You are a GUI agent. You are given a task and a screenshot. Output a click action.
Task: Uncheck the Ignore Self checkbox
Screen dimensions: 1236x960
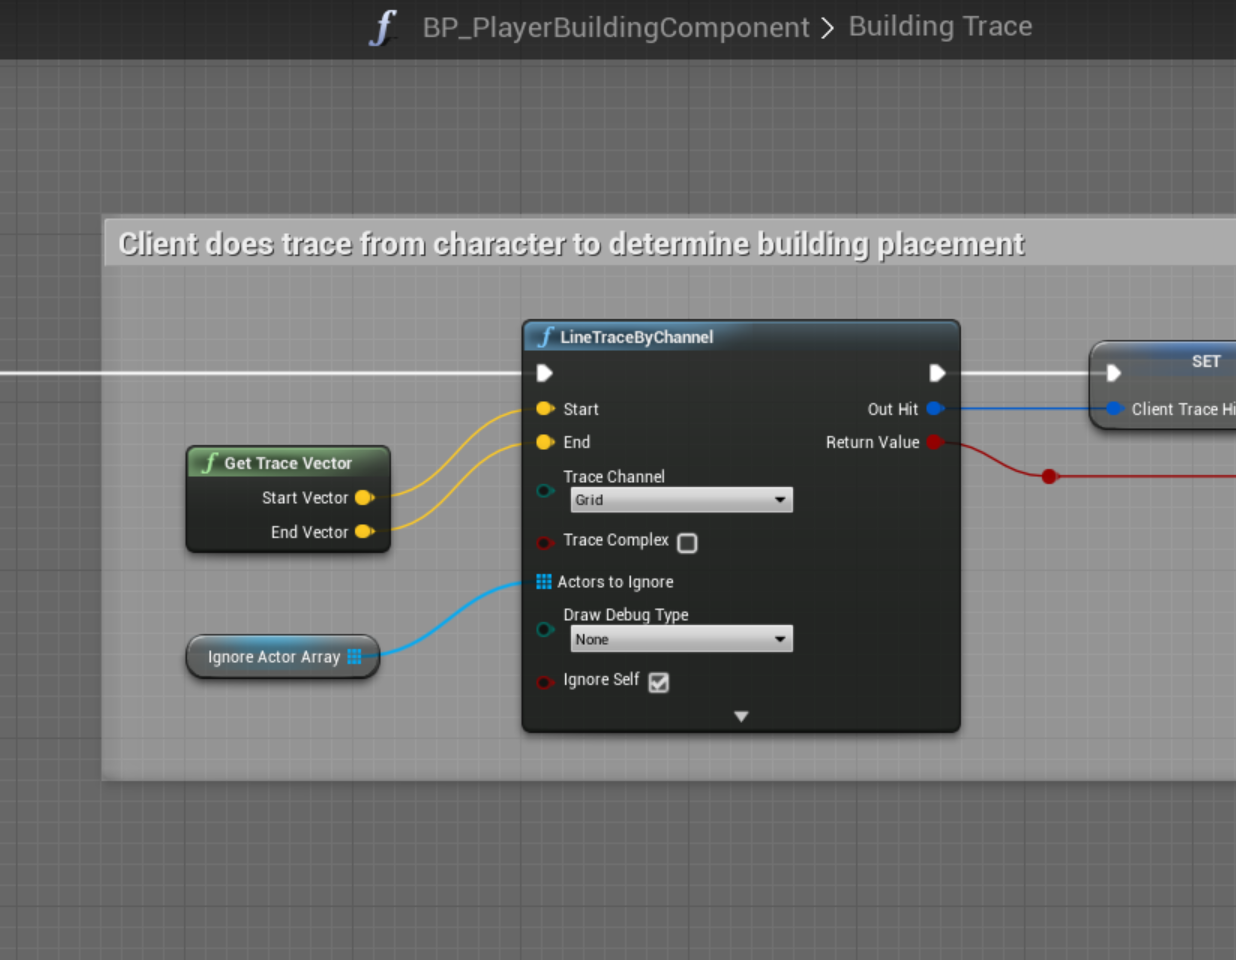coord(658,682)
